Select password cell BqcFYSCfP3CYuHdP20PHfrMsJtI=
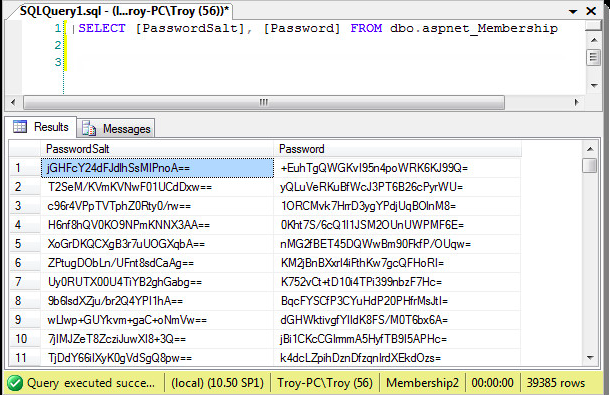610x395 pixels. coord(397,301)
